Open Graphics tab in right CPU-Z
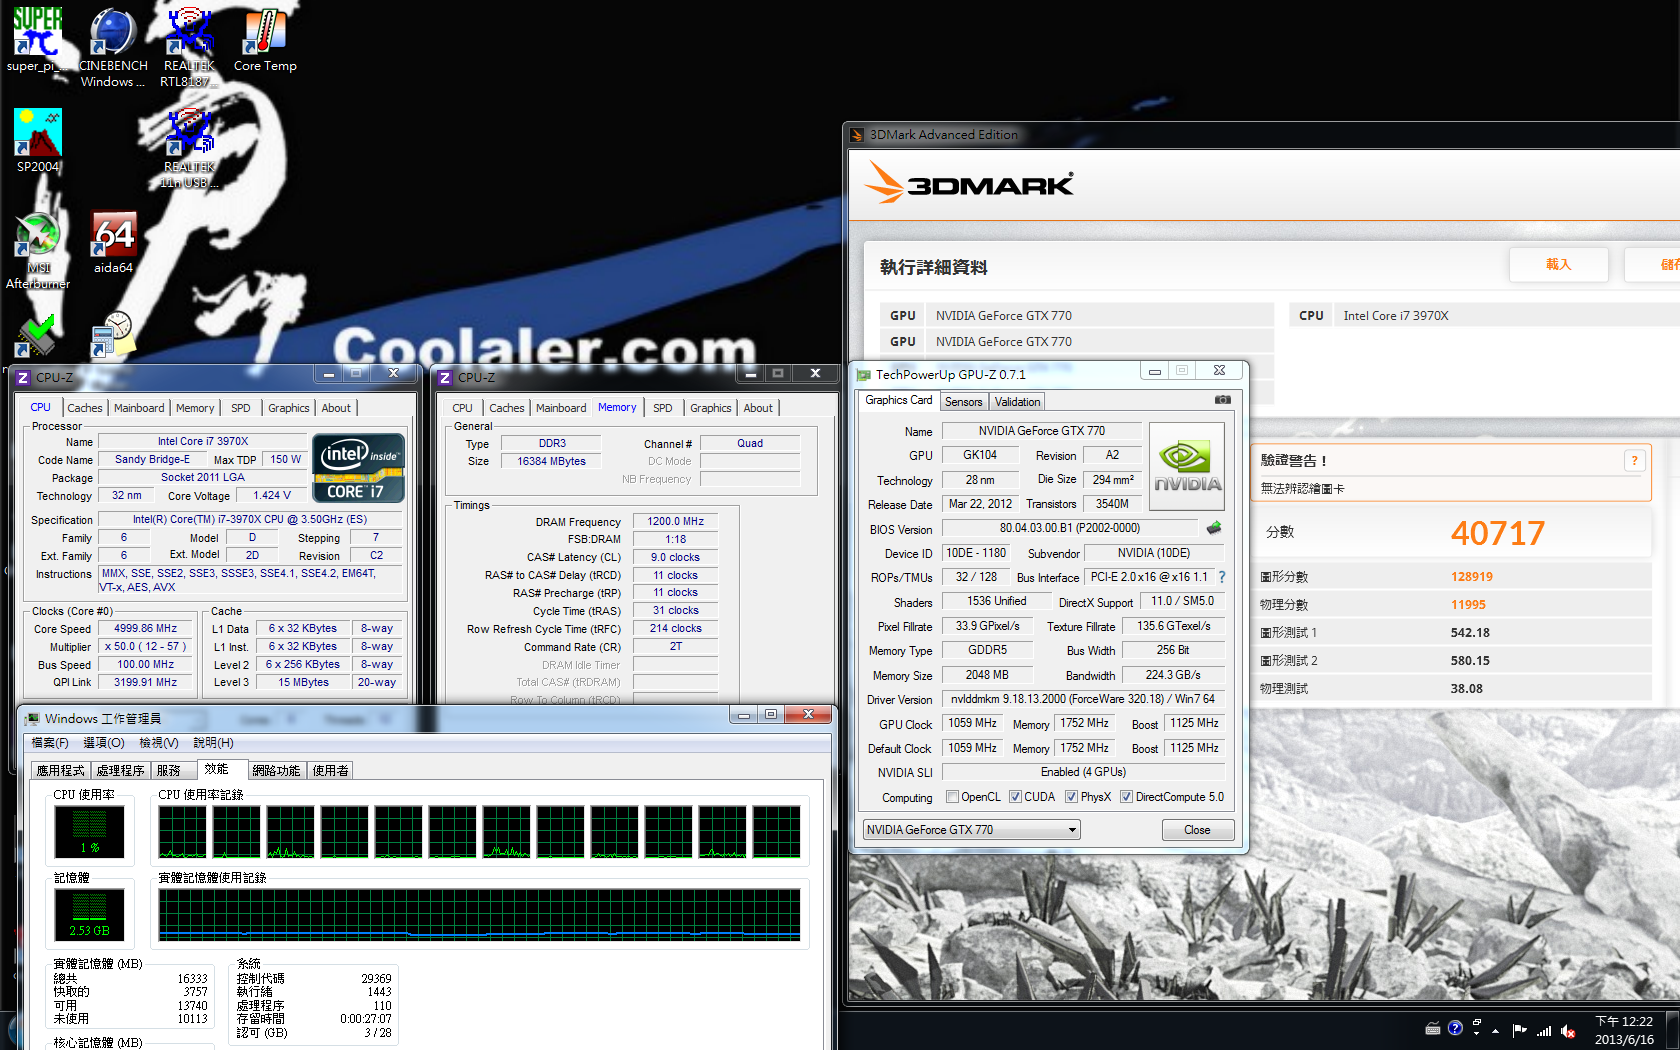Screen dimensions: 1680x1050 [x=711, y=408]
